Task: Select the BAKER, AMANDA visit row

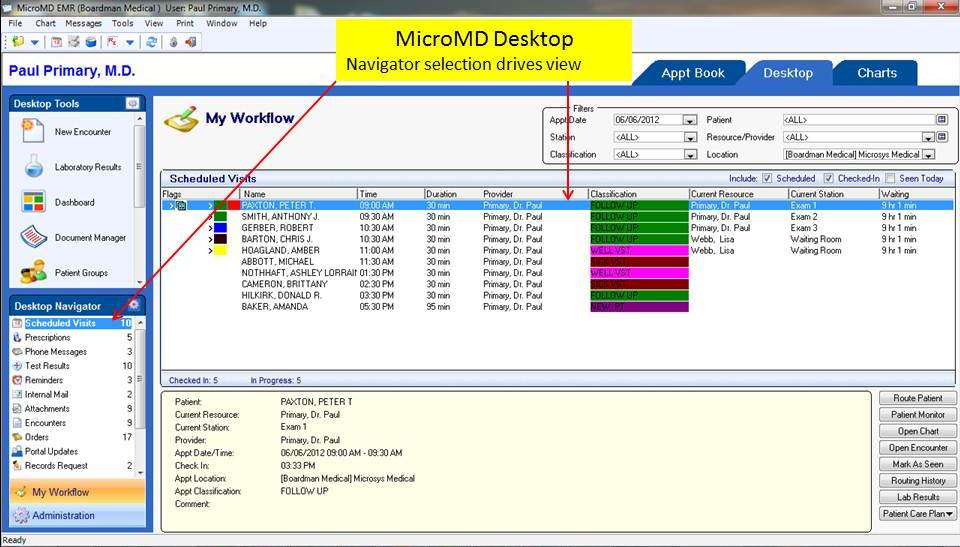Action: (x=557, y=306)
